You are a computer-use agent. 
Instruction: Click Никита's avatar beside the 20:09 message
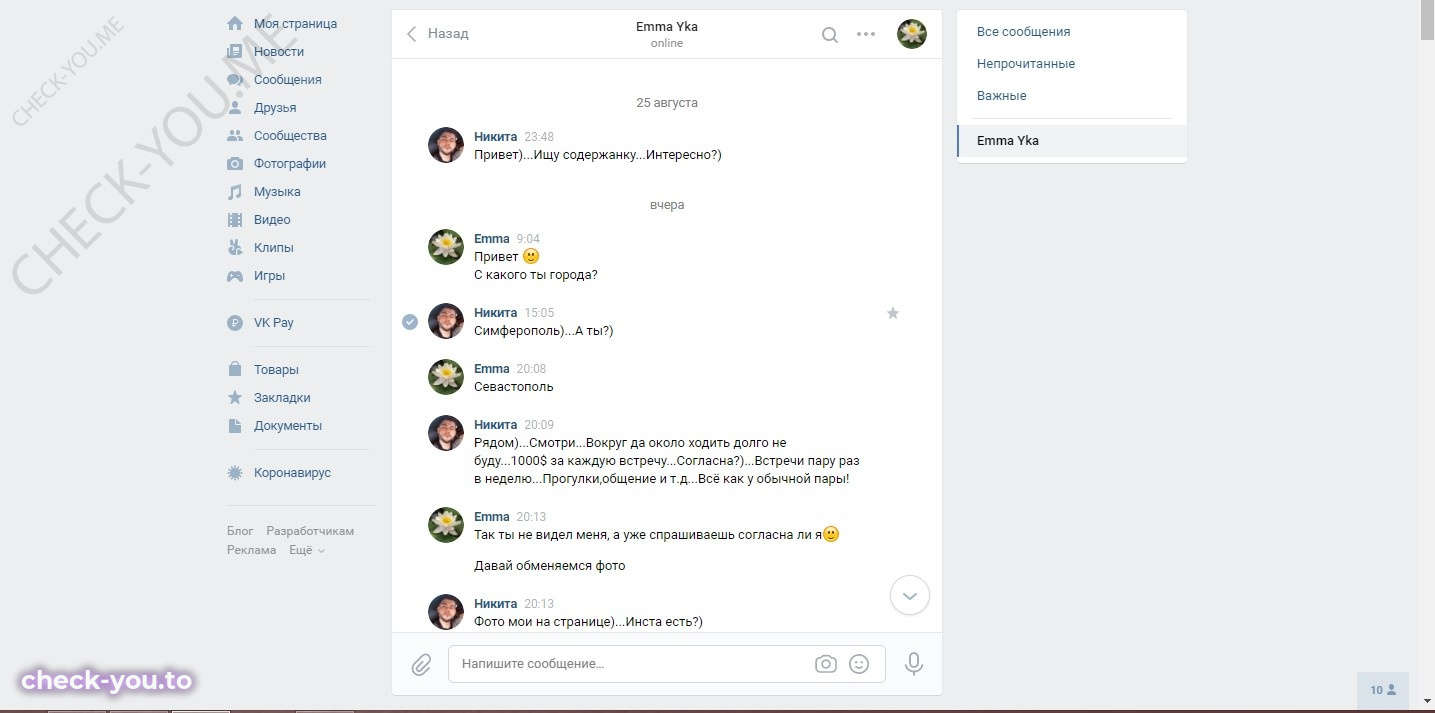click(x=446, y=433)
